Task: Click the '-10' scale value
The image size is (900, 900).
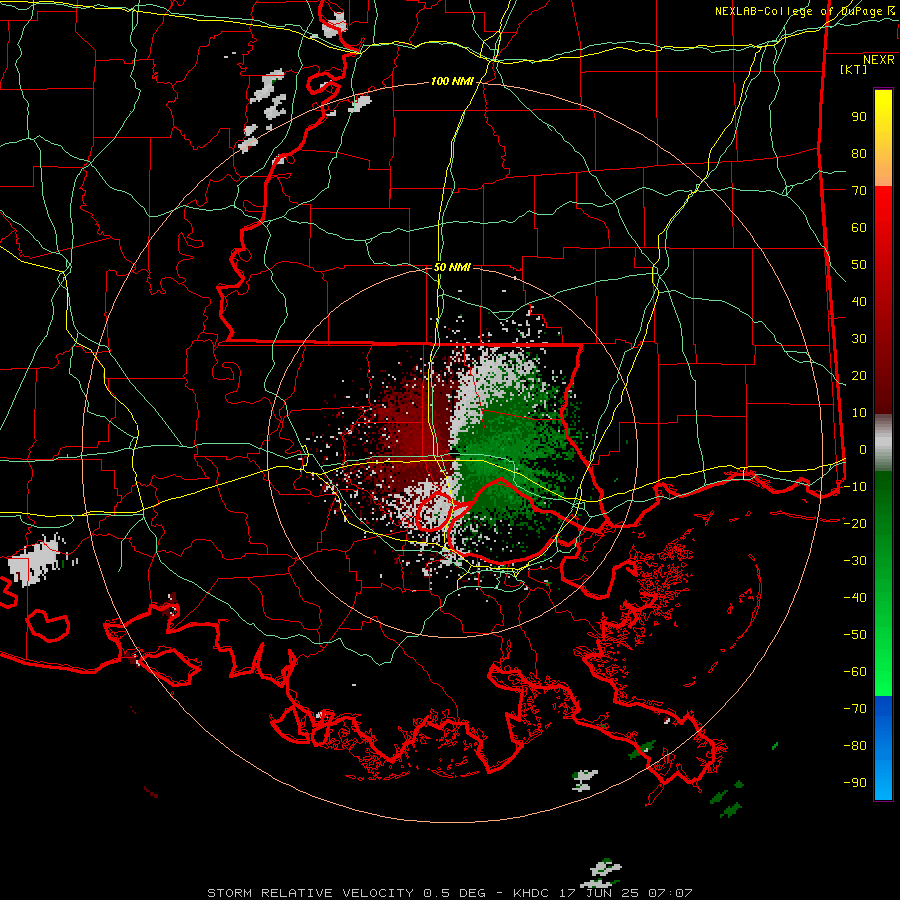Action: (855, 487)
